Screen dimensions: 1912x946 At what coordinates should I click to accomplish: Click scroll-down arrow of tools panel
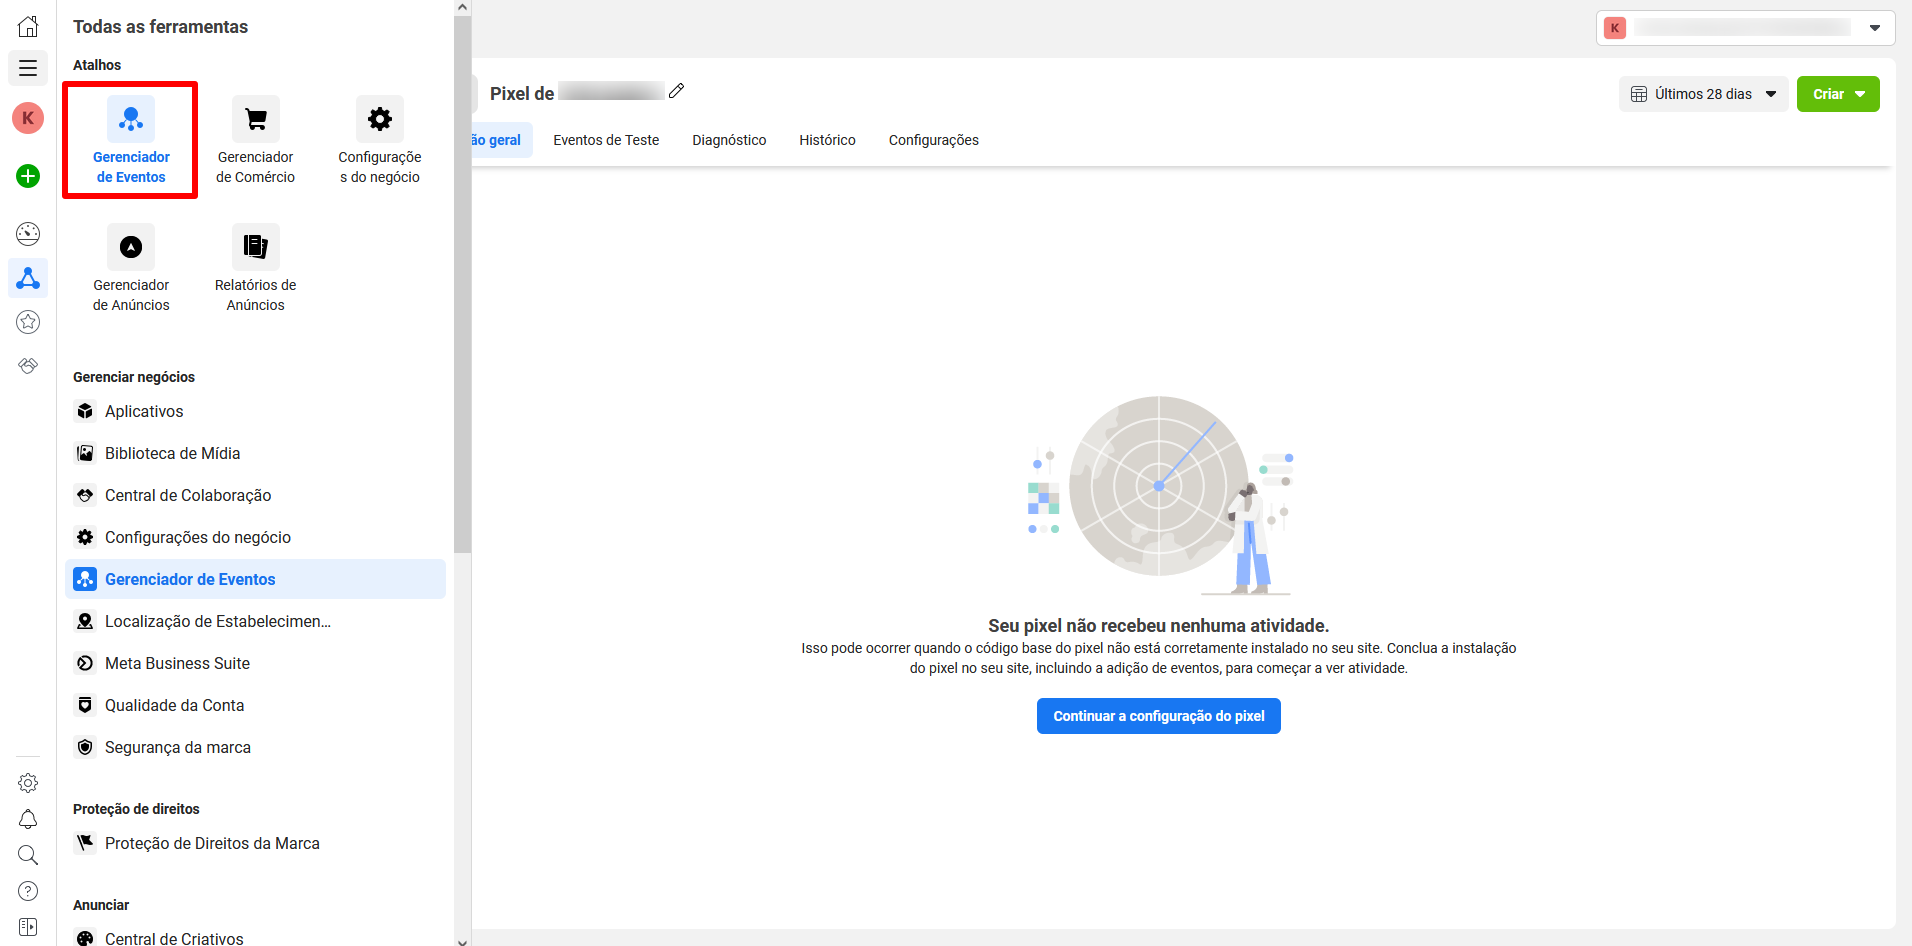(462, 940)
